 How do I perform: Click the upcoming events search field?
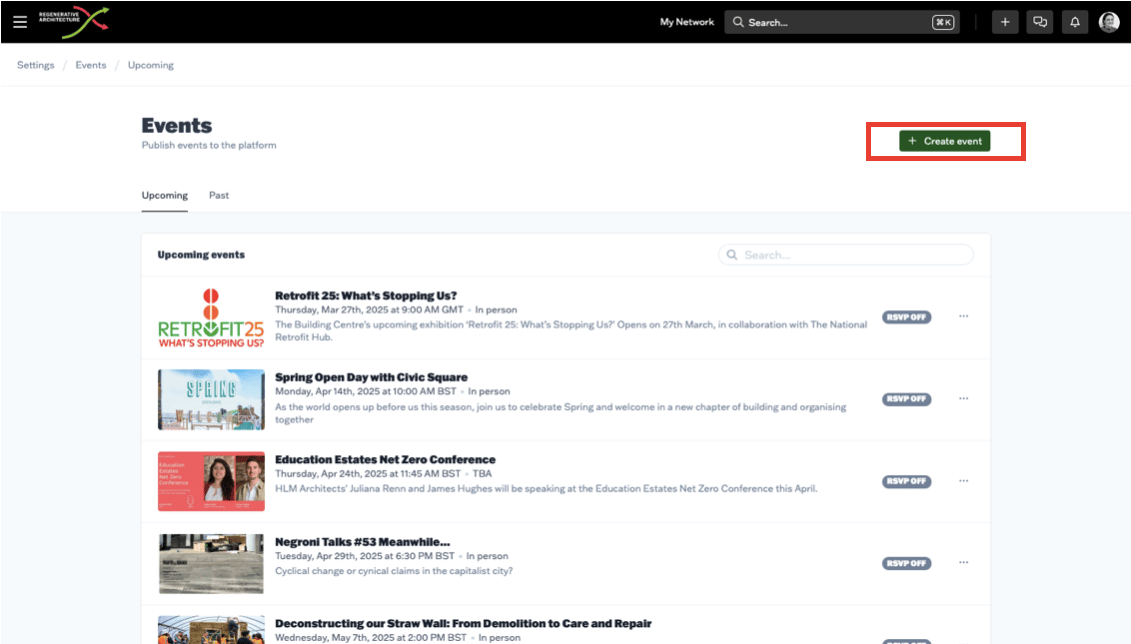[846, 255]
